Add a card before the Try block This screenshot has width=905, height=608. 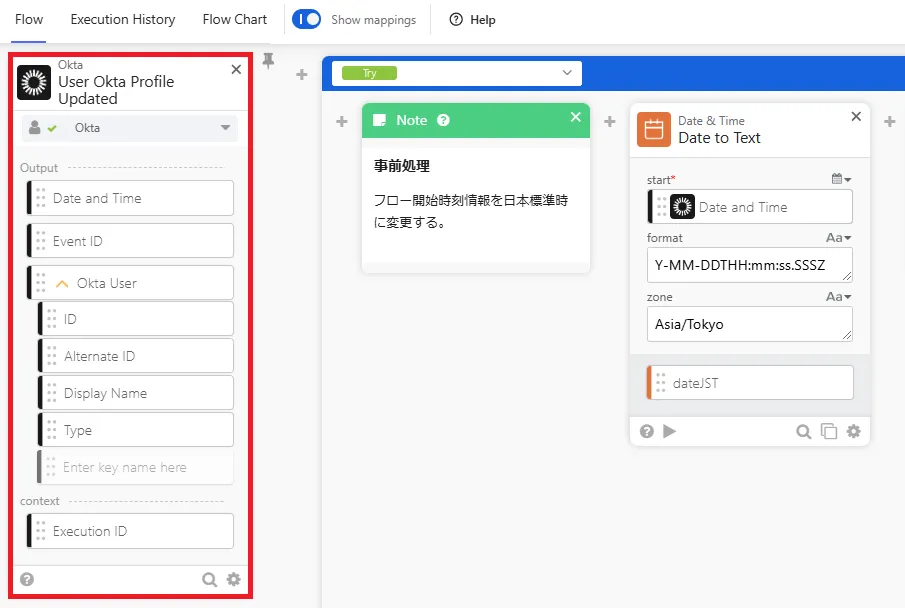point(302,74)
